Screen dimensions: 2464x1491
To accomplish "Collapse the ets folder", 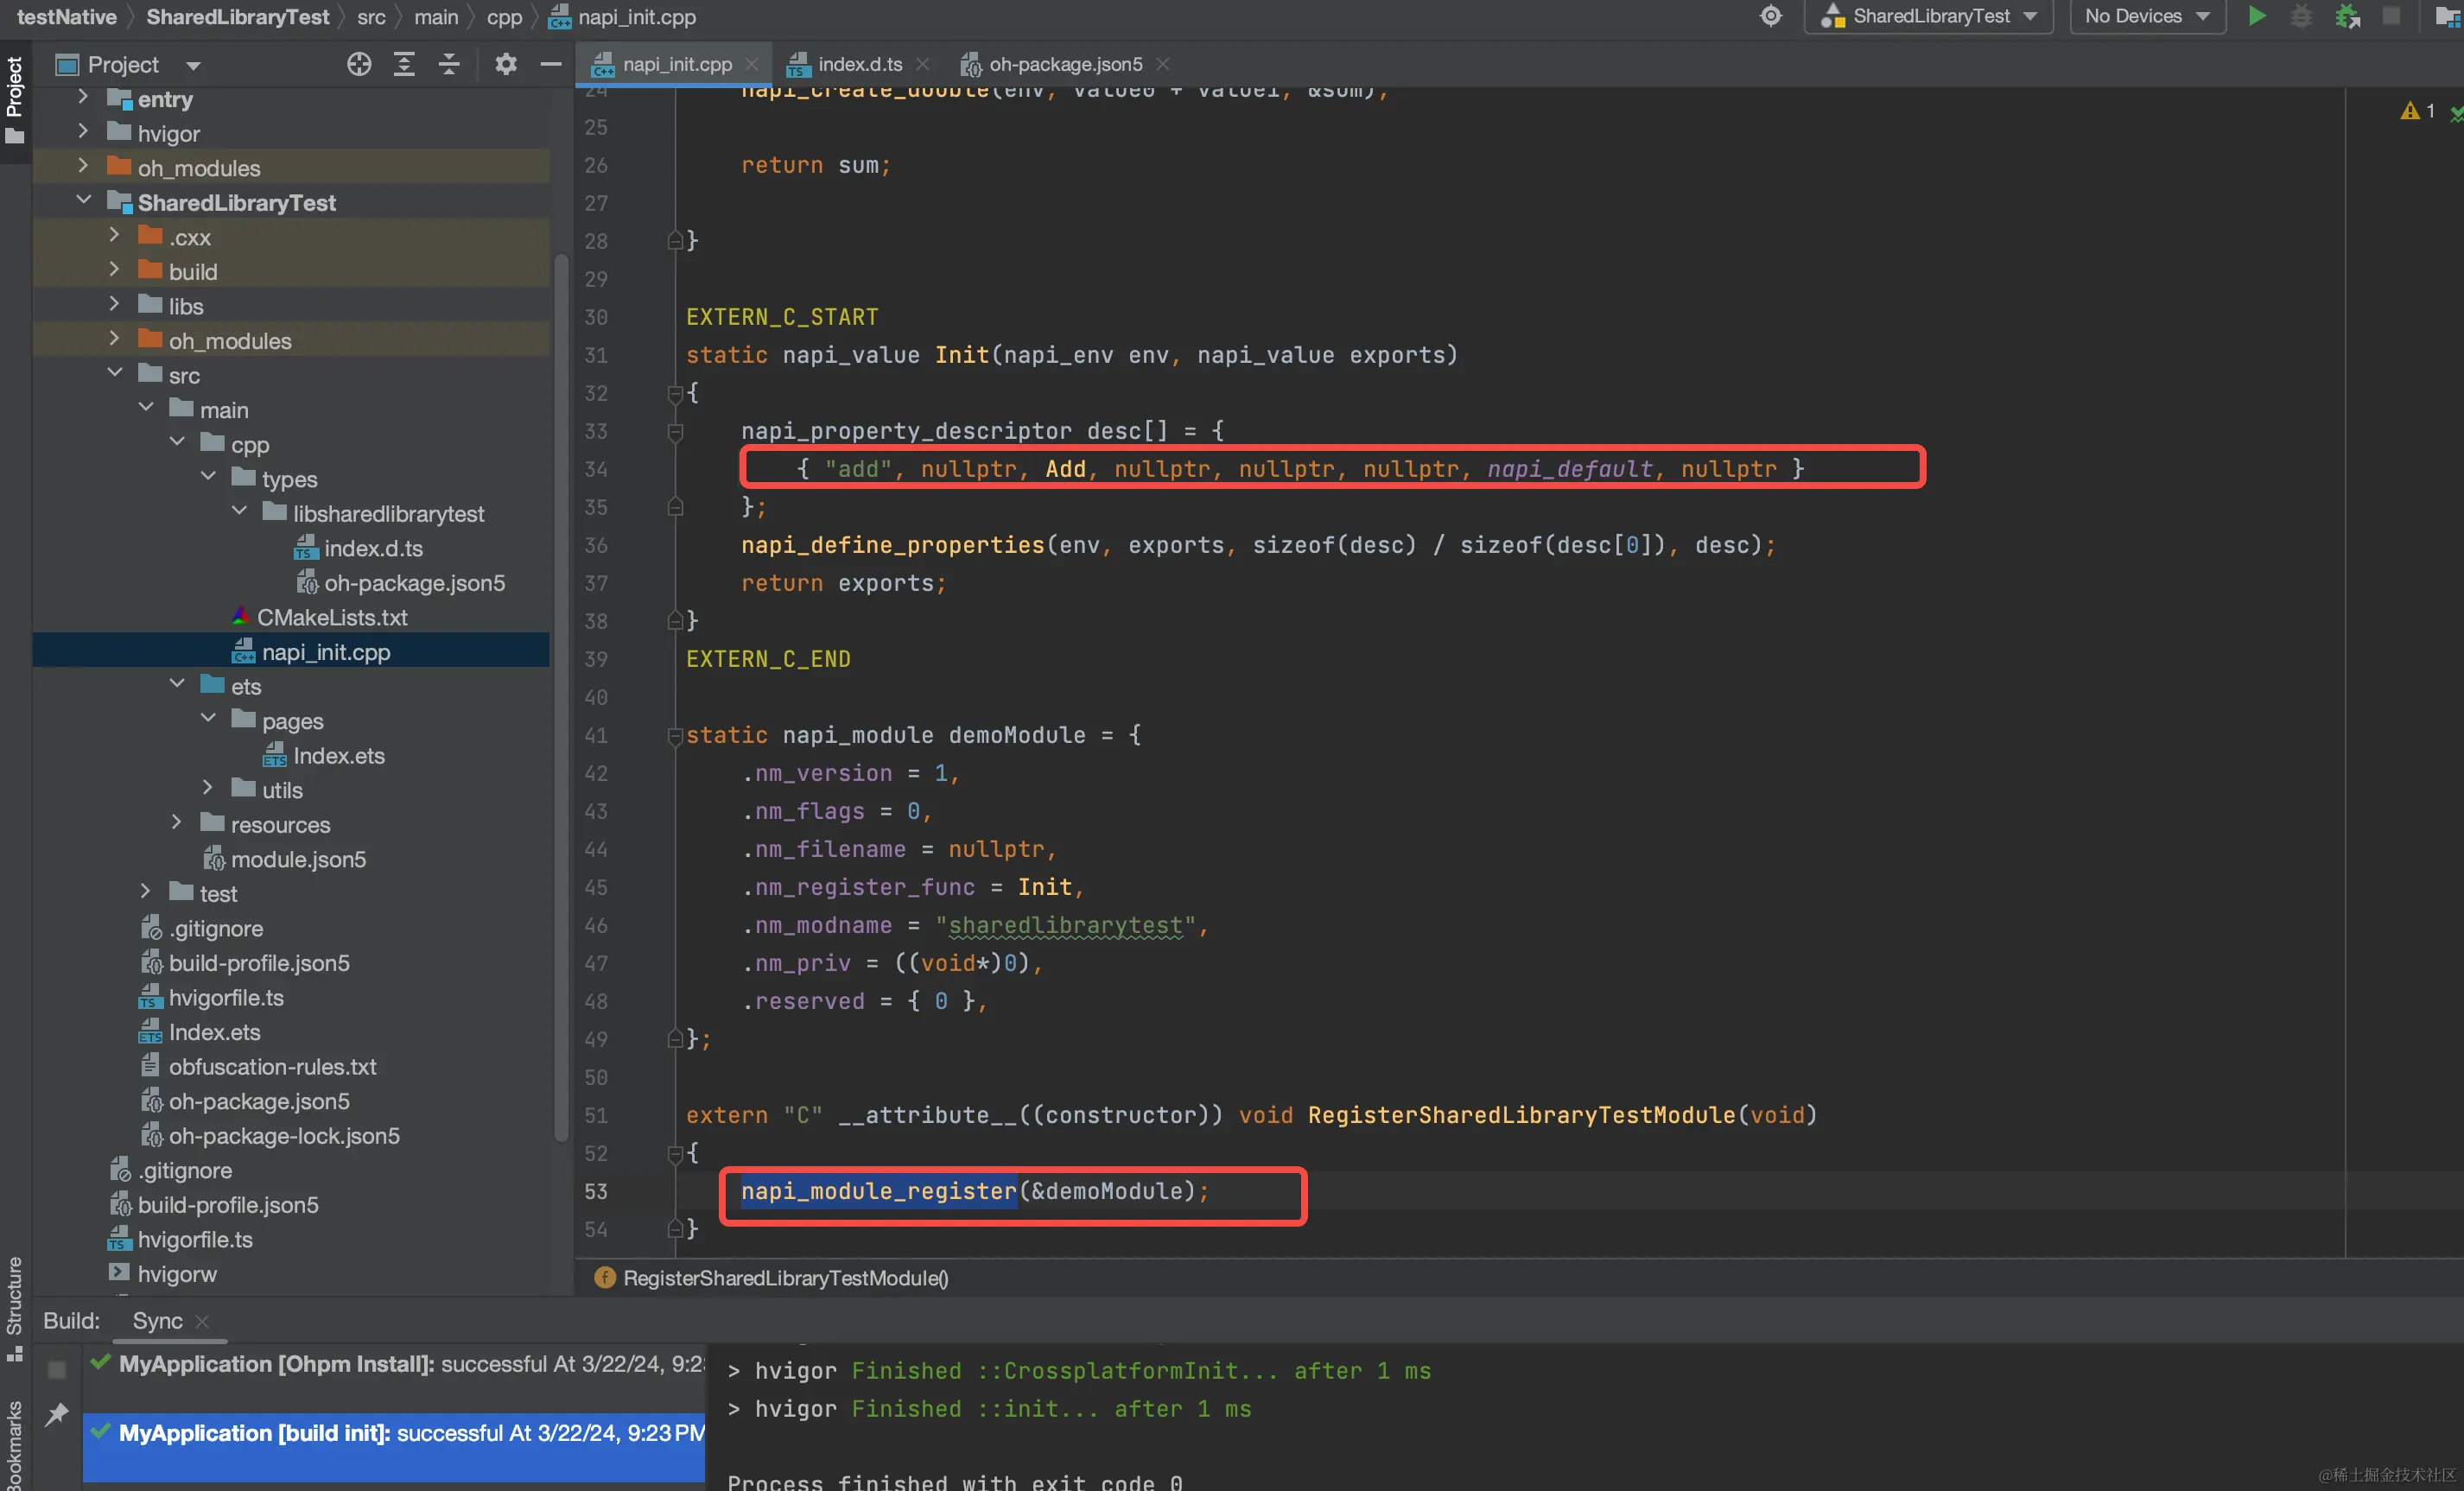I will pyautogui.click(x=177, y=686).
